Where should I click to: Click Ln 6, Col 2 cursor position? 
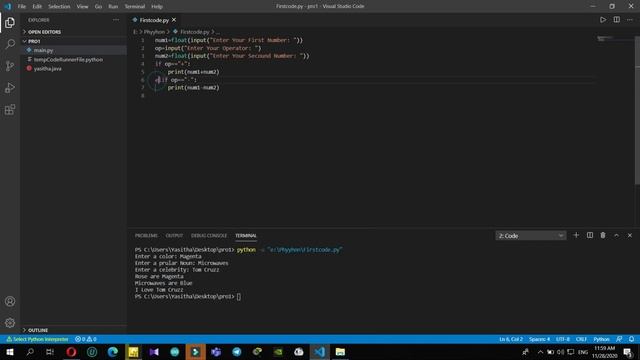pyautogui.click(x=511, y=339)
